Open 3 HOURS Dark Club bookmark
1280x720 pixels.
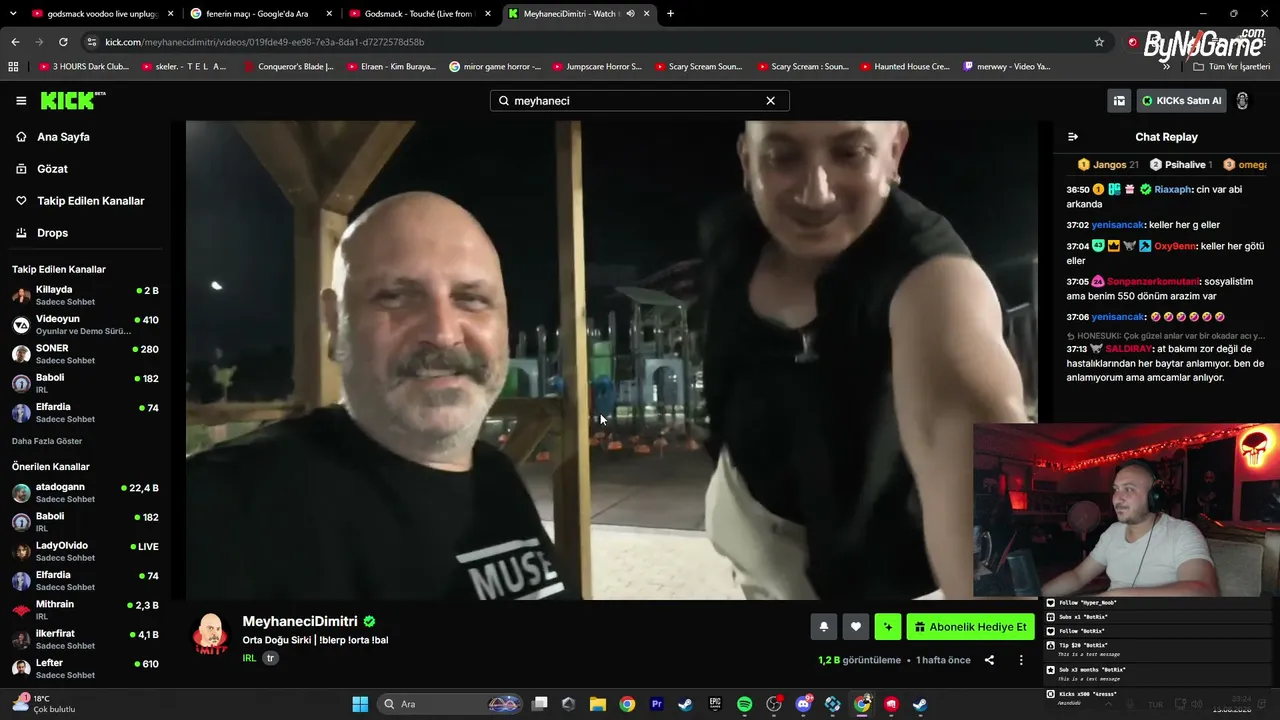[84, 67]
